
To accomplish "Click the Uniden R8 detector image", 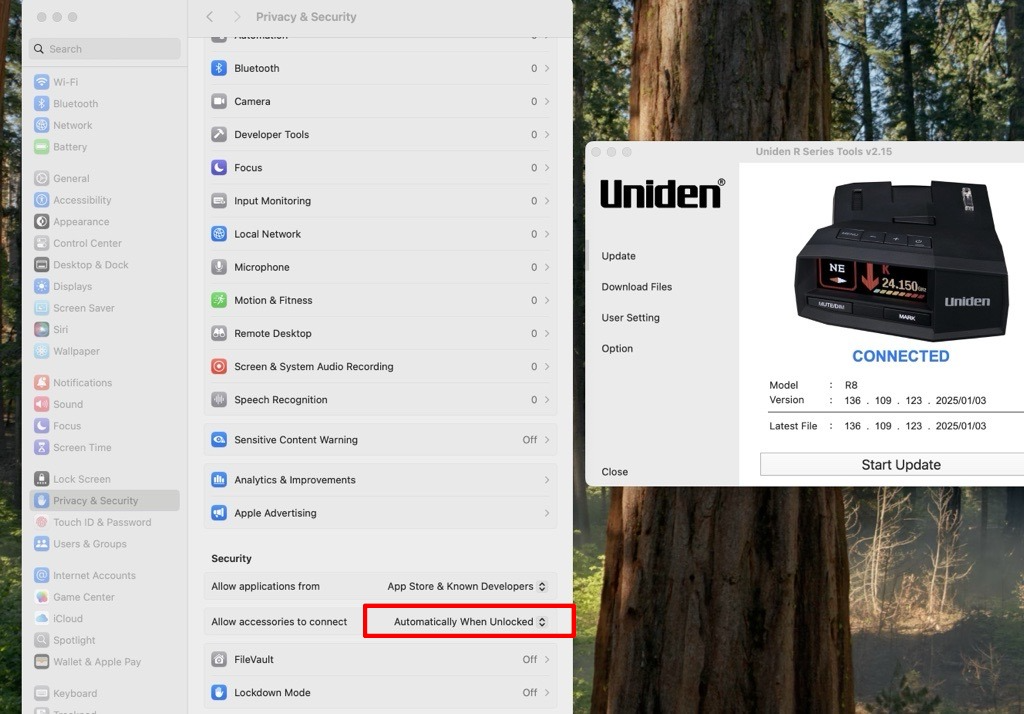I will tap(901, 260).
